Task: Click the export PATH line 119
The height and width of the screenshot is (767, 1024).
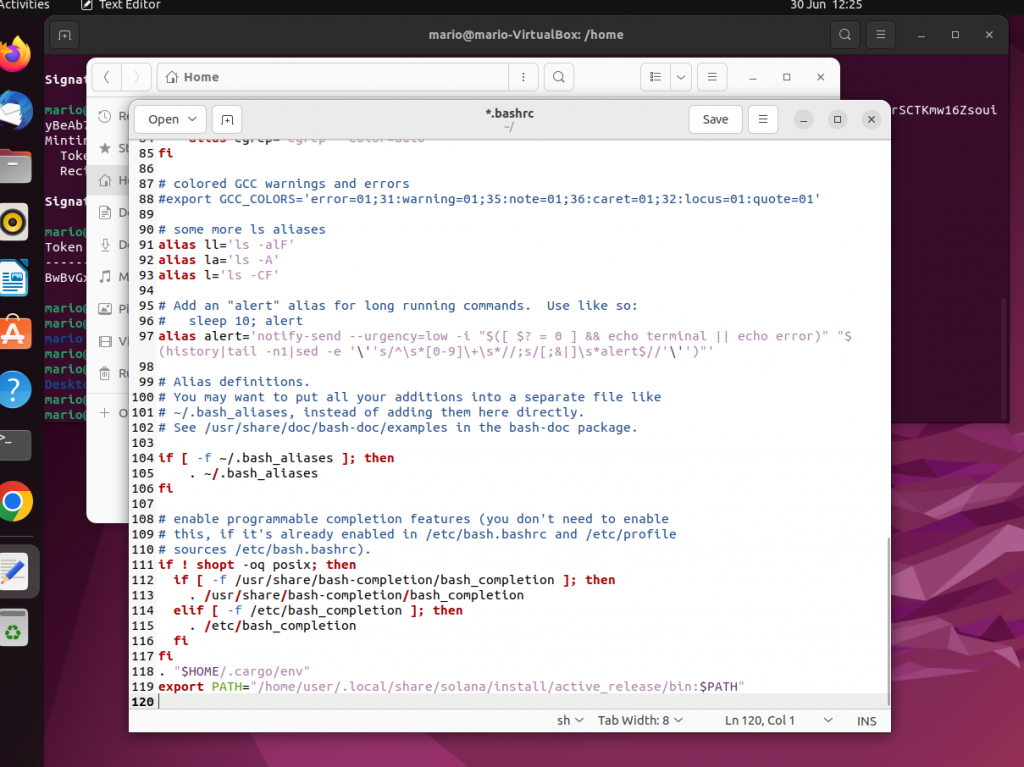Action: 451,687
